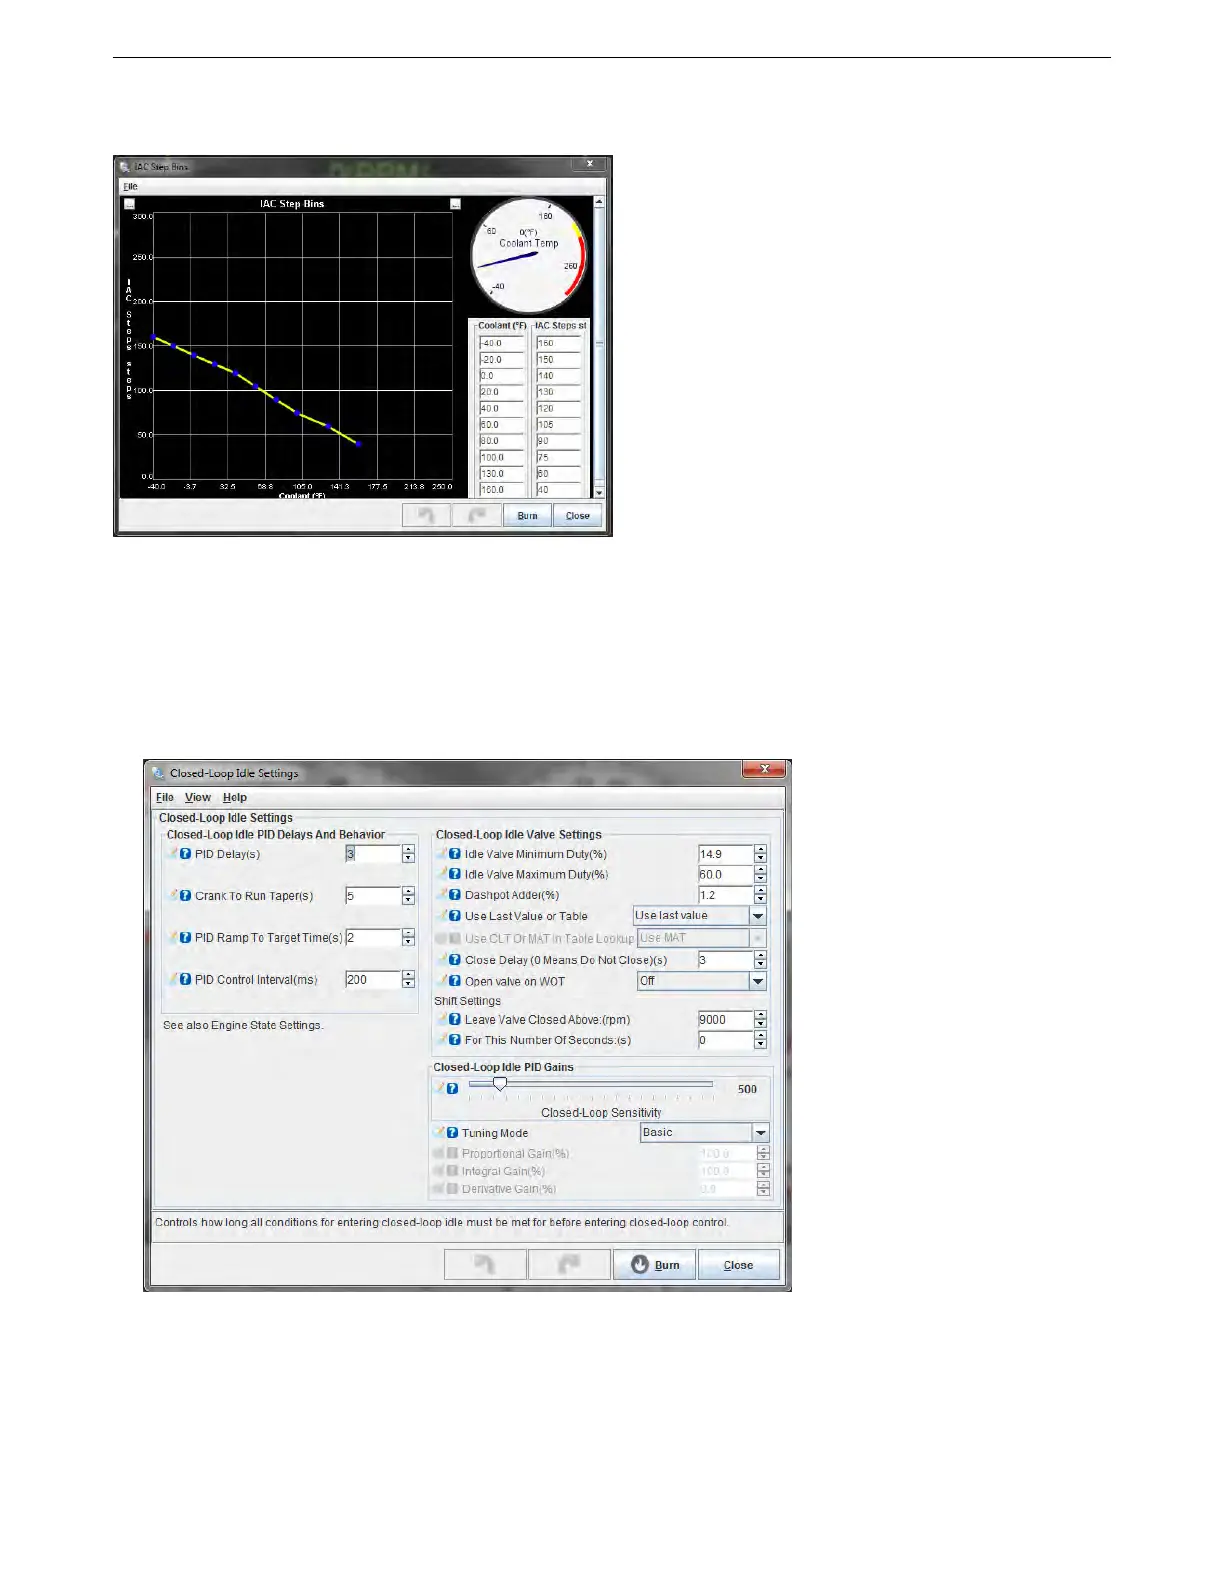Click the PID Delay(s) input field

coord(373,854)
